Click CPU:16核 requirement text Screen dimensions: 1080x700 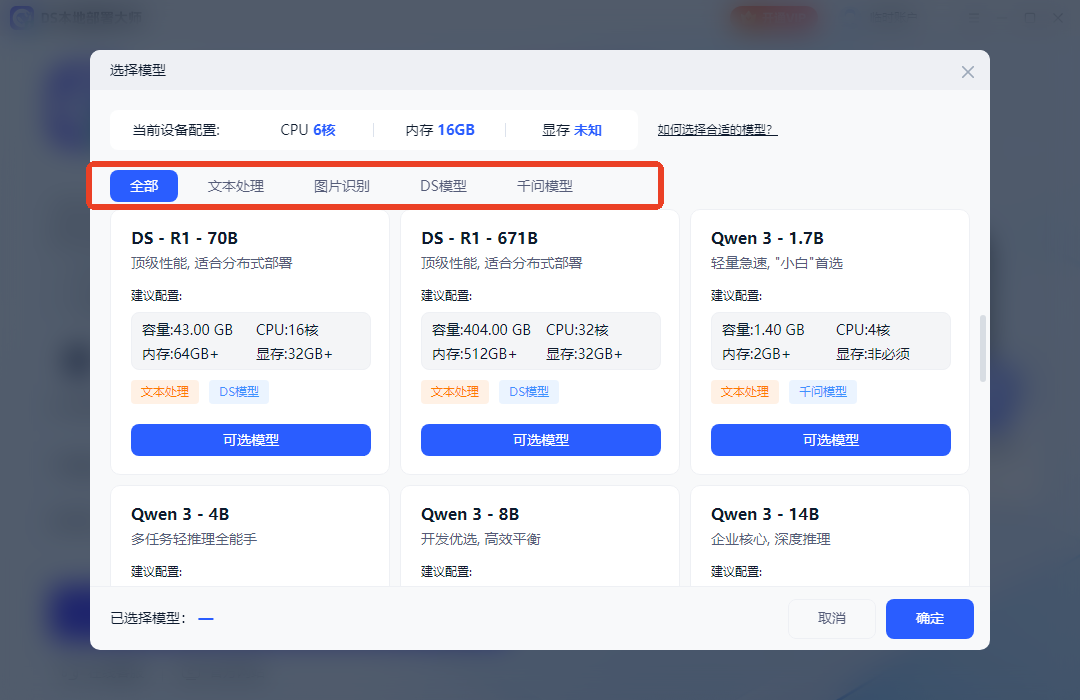click(287, 330)
